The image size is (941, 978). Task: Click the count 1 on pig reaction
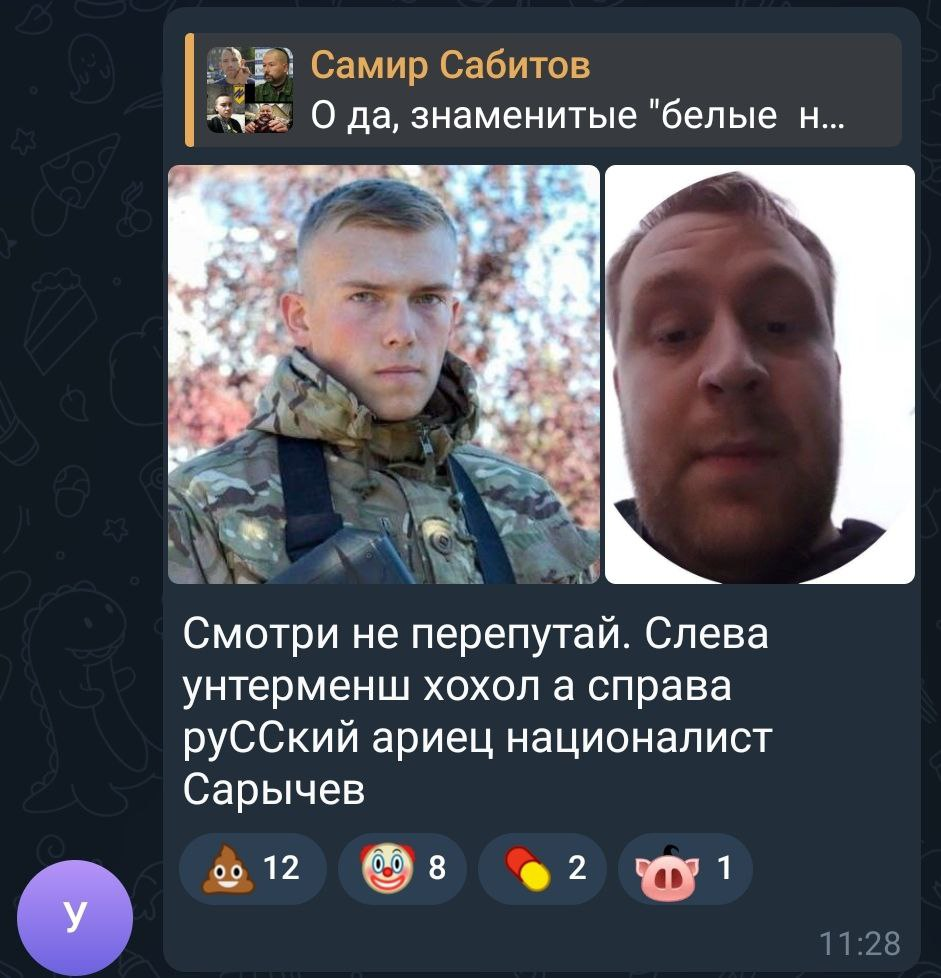[x=724, y=868]
